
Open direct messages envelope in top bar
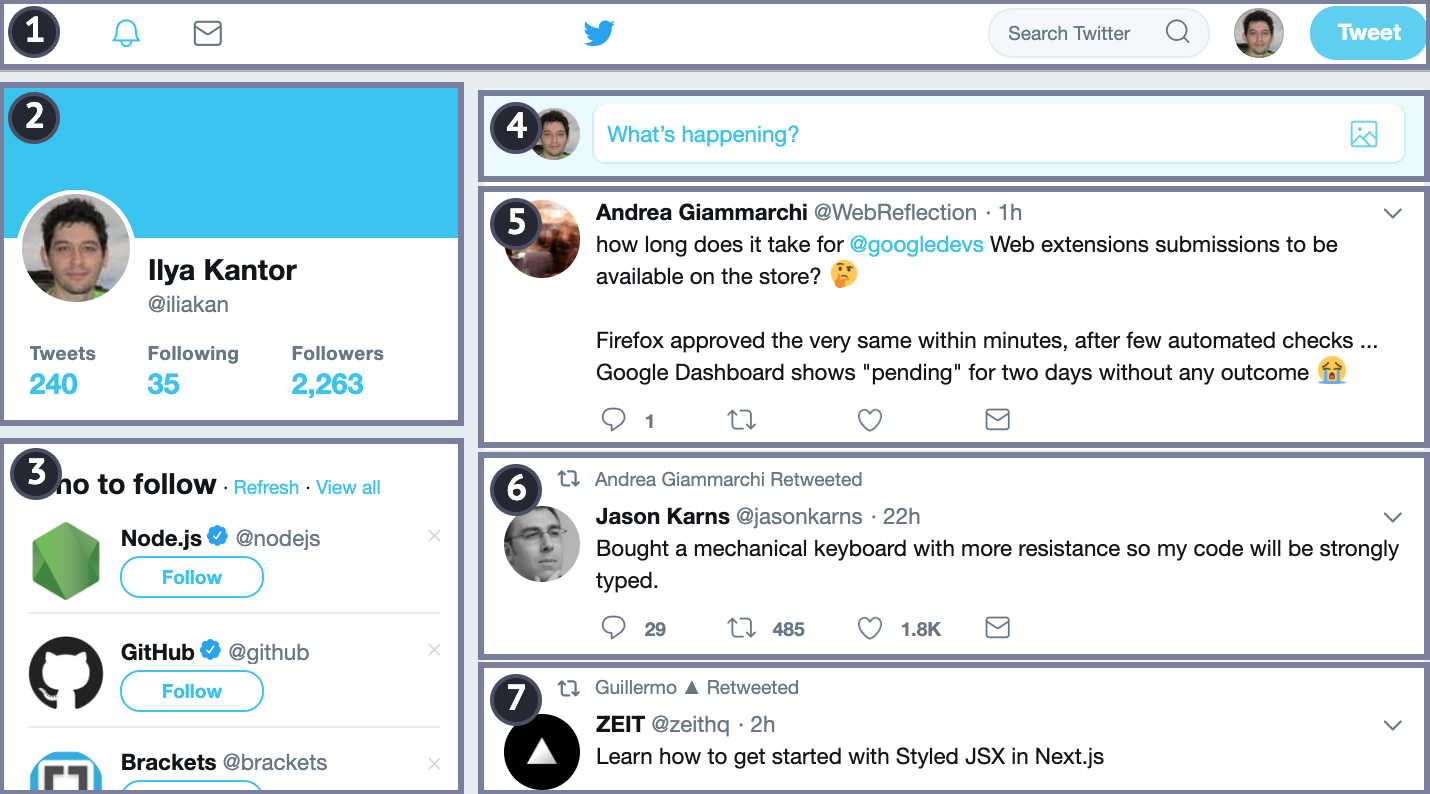click(x=207, y=34)
